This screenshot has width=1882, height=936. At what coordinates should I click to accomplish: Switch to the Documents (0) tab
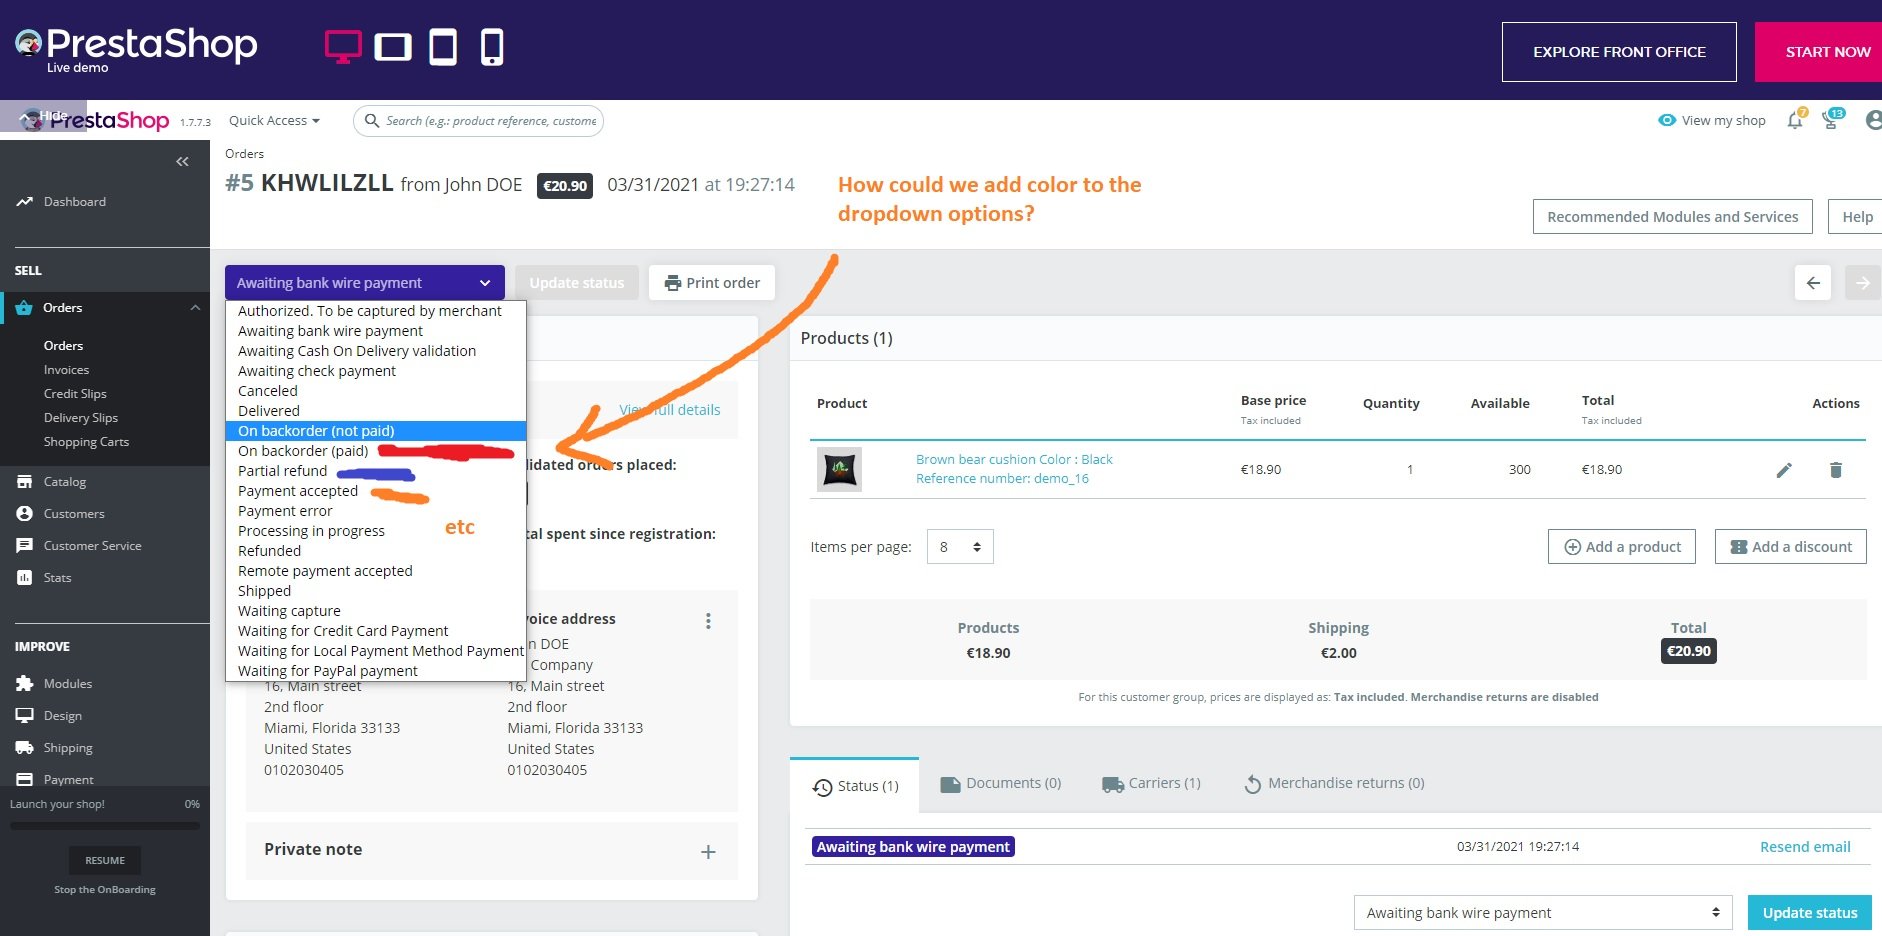click(1001, 783)
